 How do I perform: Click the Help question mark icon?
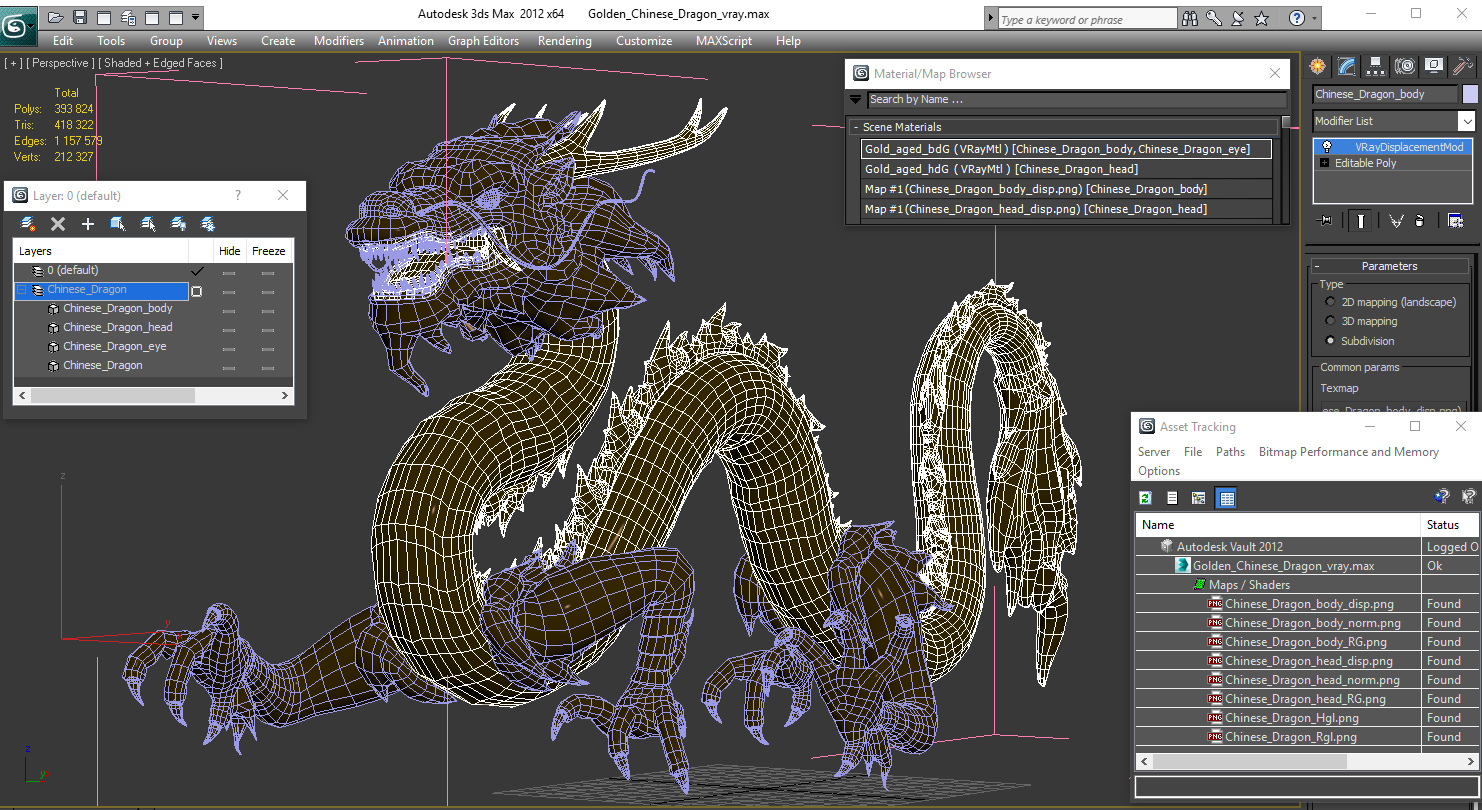click(x=1297, y=18)
